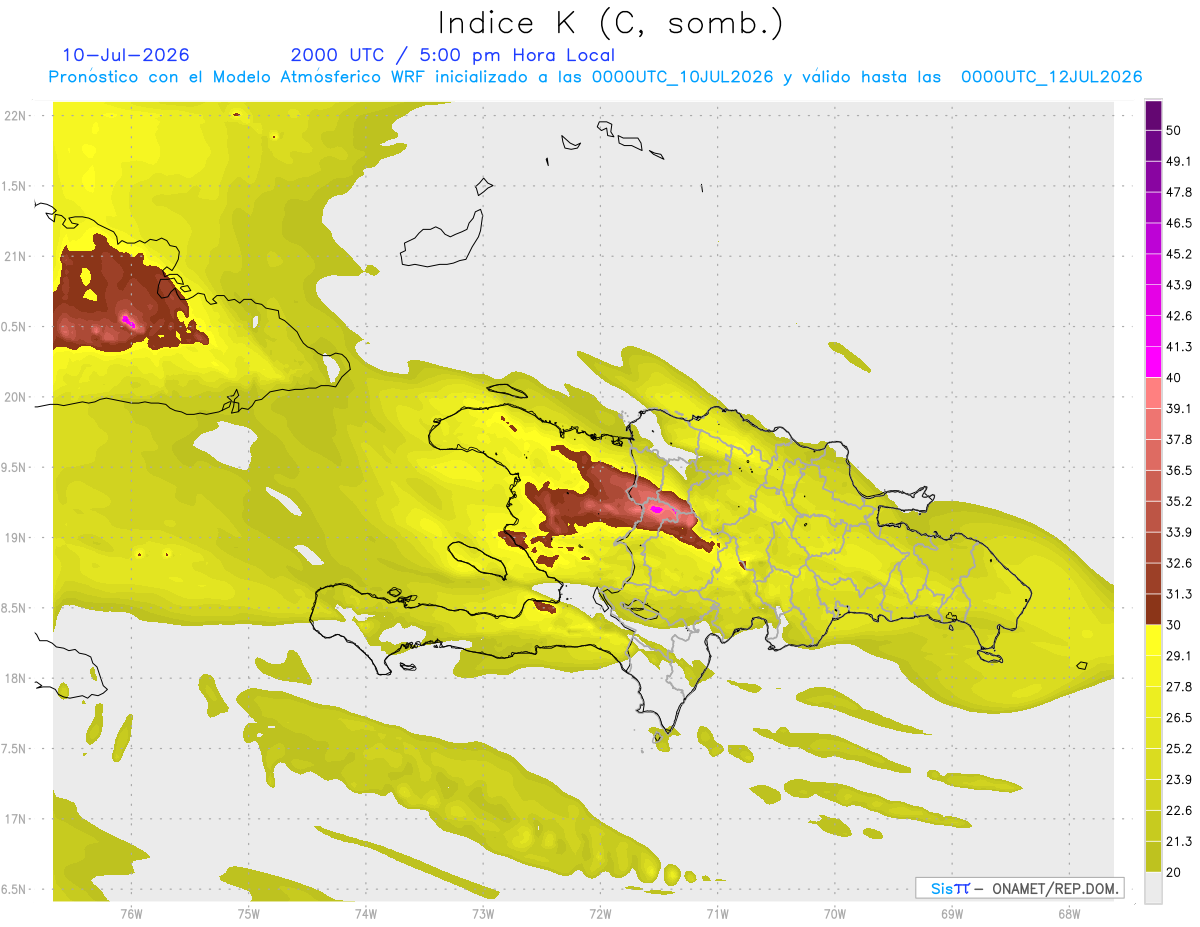Image resolution: width=1200 pixels, height=927 pixels.
Task: Click the magenta K-index peak on Hispaniola
Action: tap(657, 509)
